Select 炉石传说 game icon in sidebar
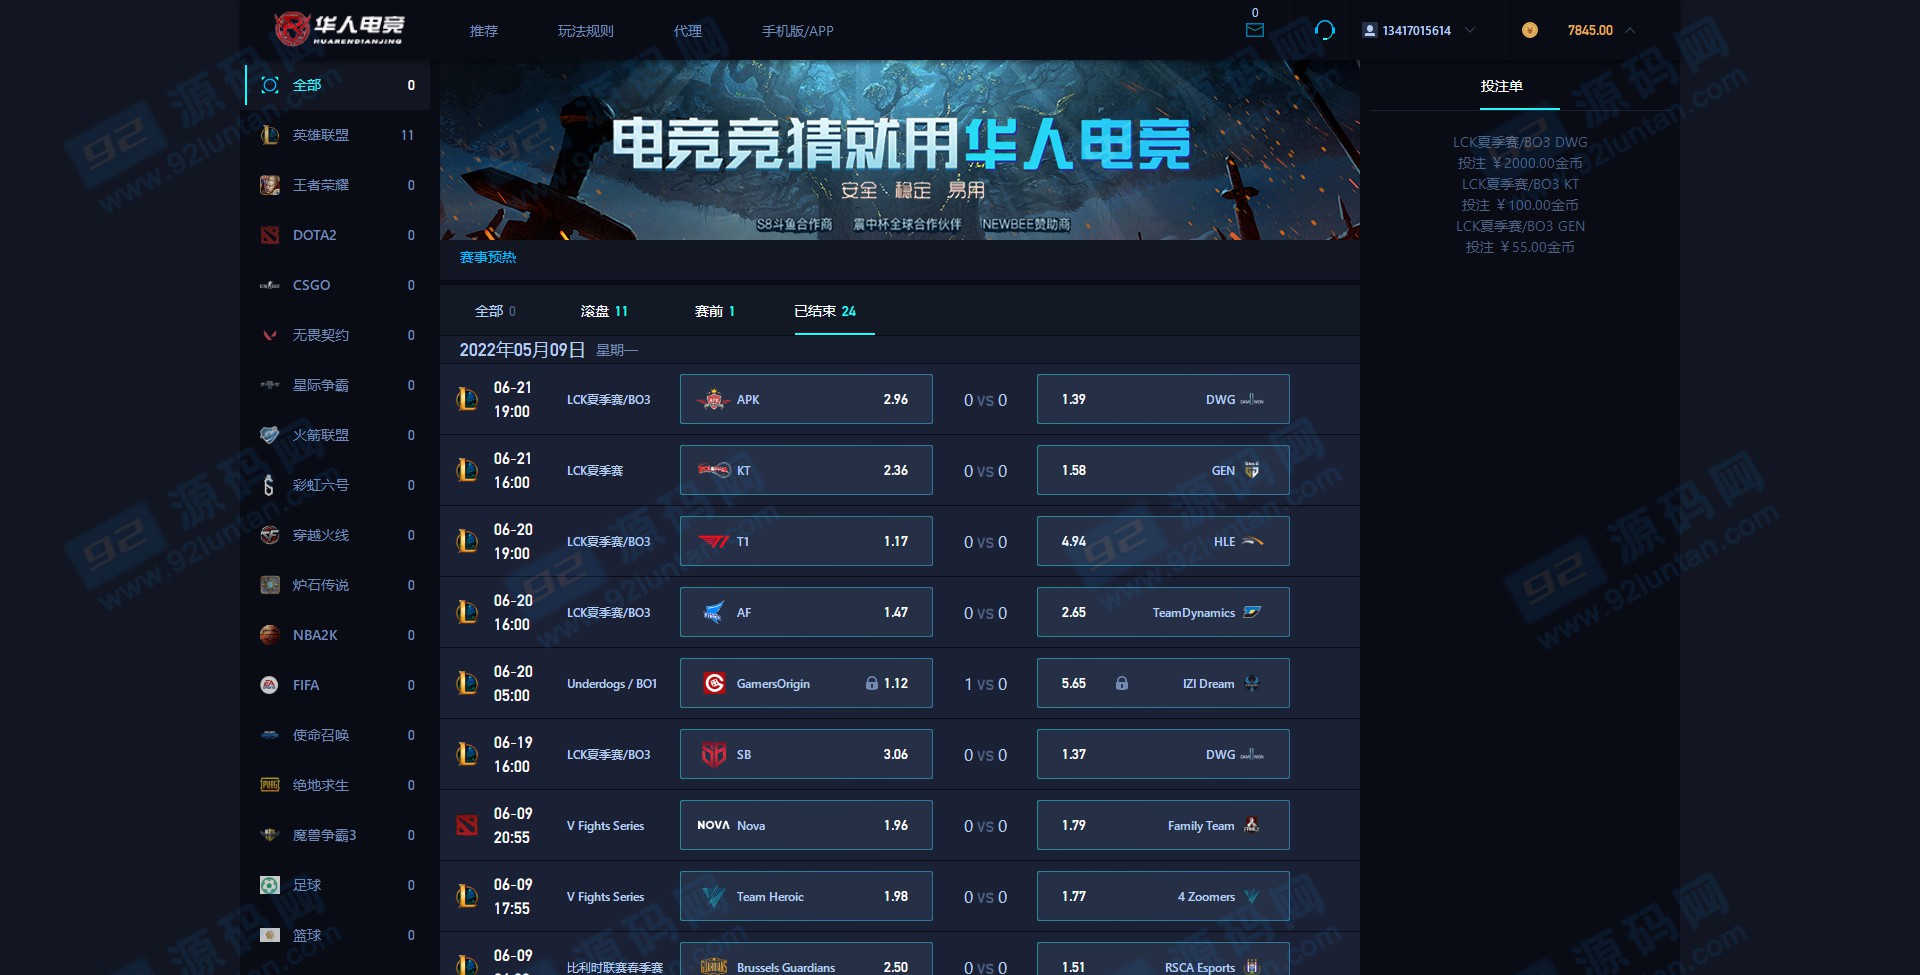This screenshot has height=975, width=1920. coord(270,585)
